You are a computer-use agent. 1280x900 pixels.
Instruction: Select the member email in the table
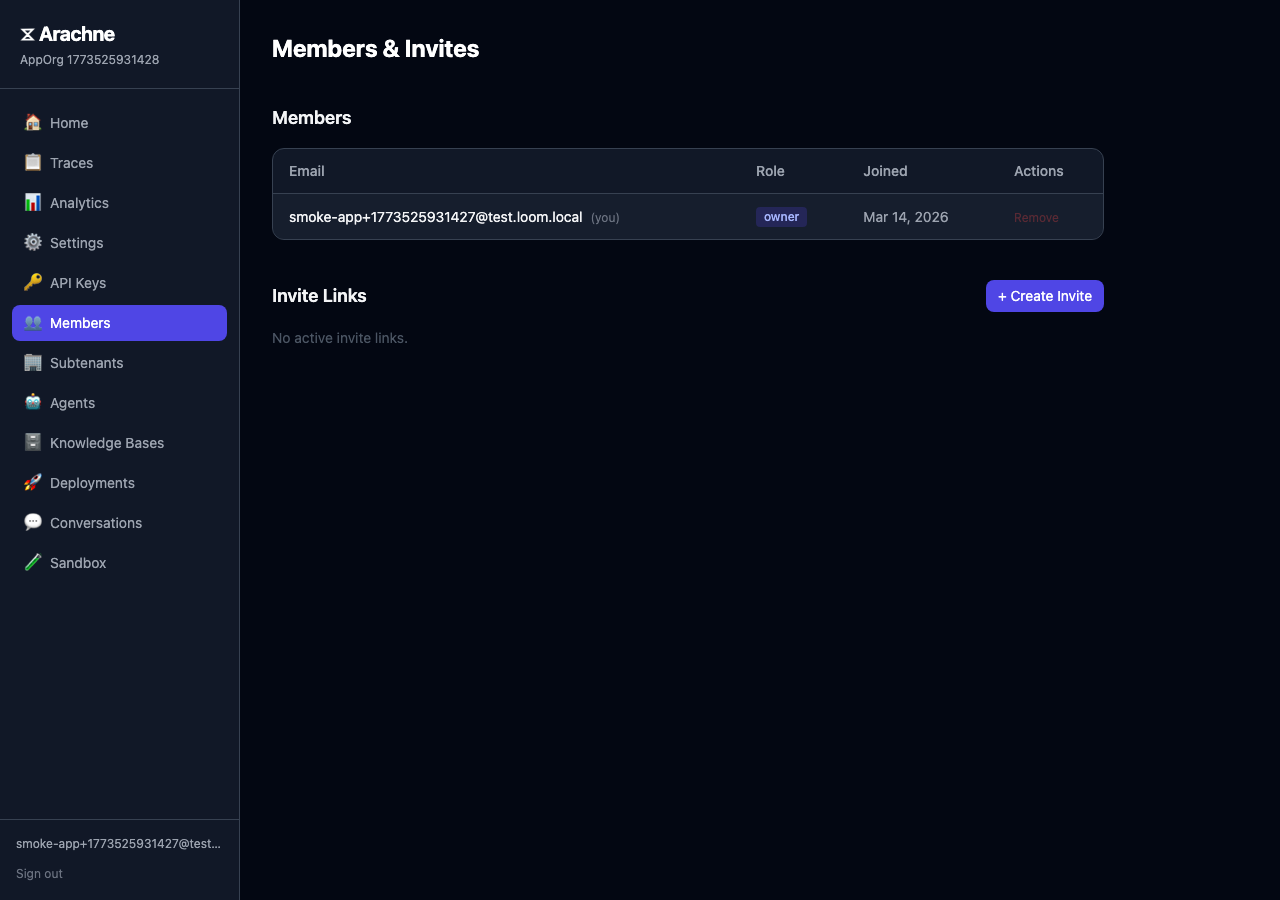[x=435, y=217]
